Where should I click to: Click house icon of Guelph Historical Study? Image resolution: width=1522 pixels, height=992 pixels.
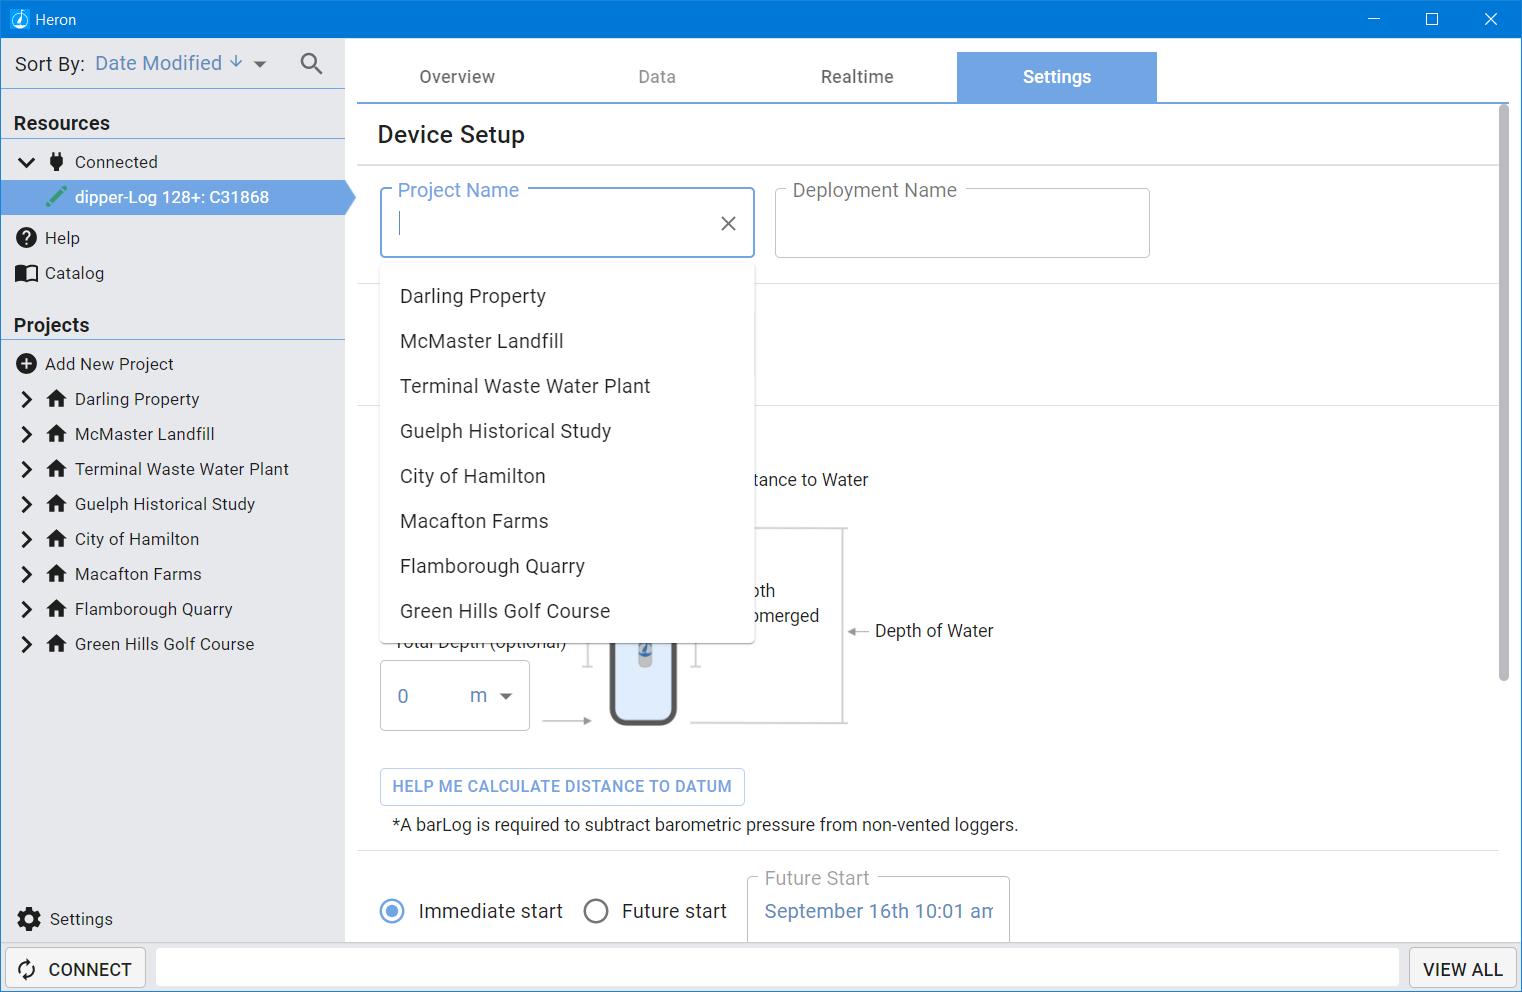57,504
